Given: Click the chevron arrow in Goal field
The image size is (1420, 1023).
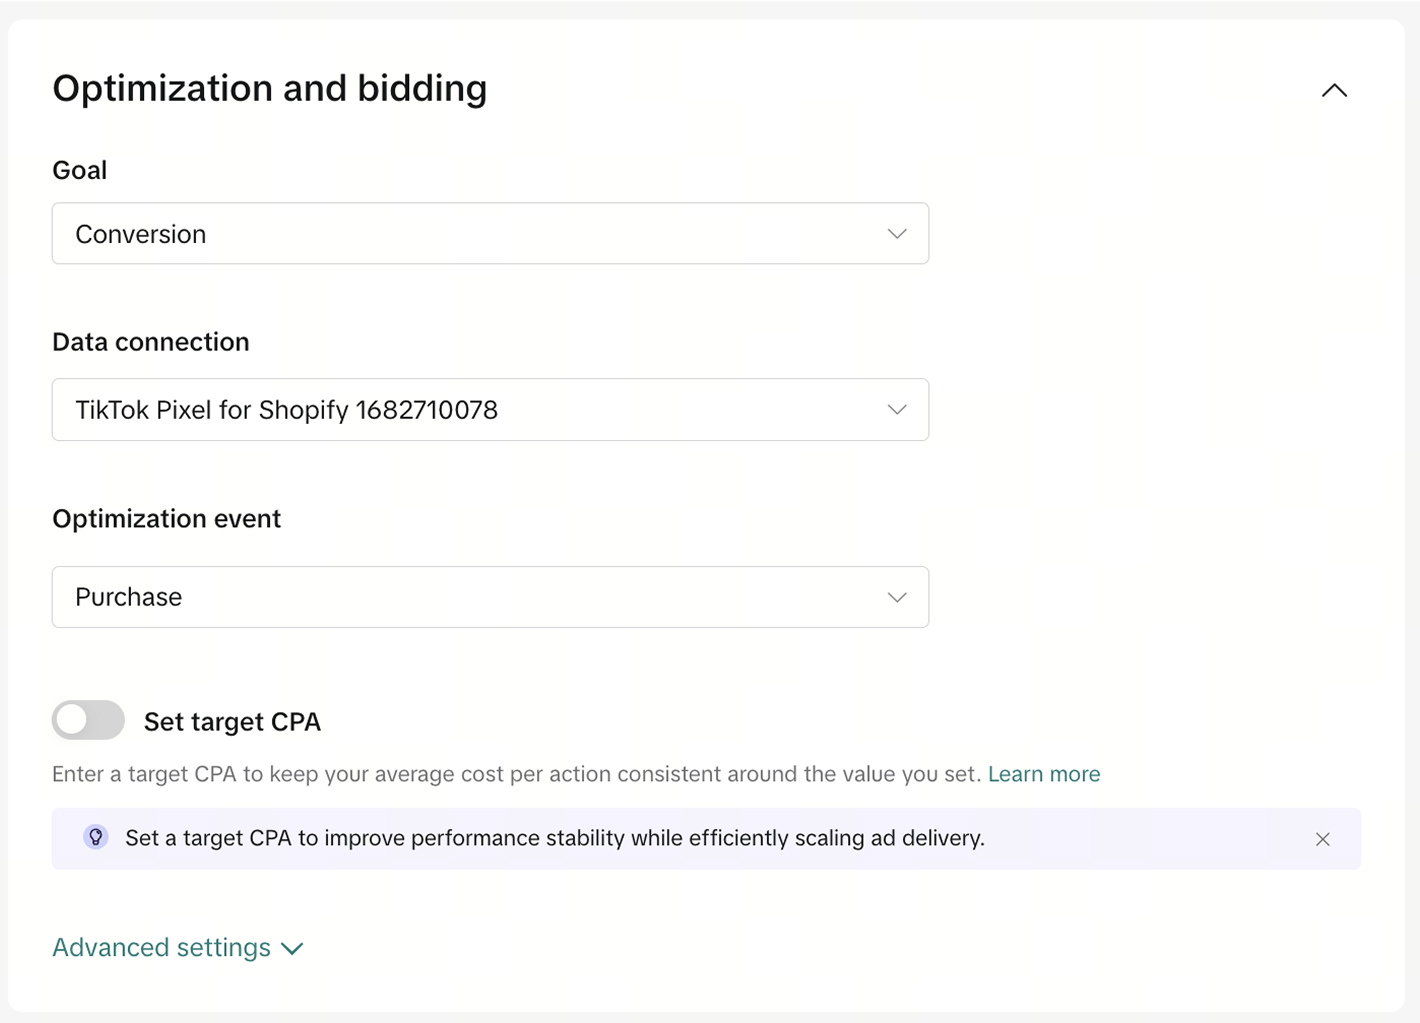Looking at the screenshot, I should tap(897, 234).
